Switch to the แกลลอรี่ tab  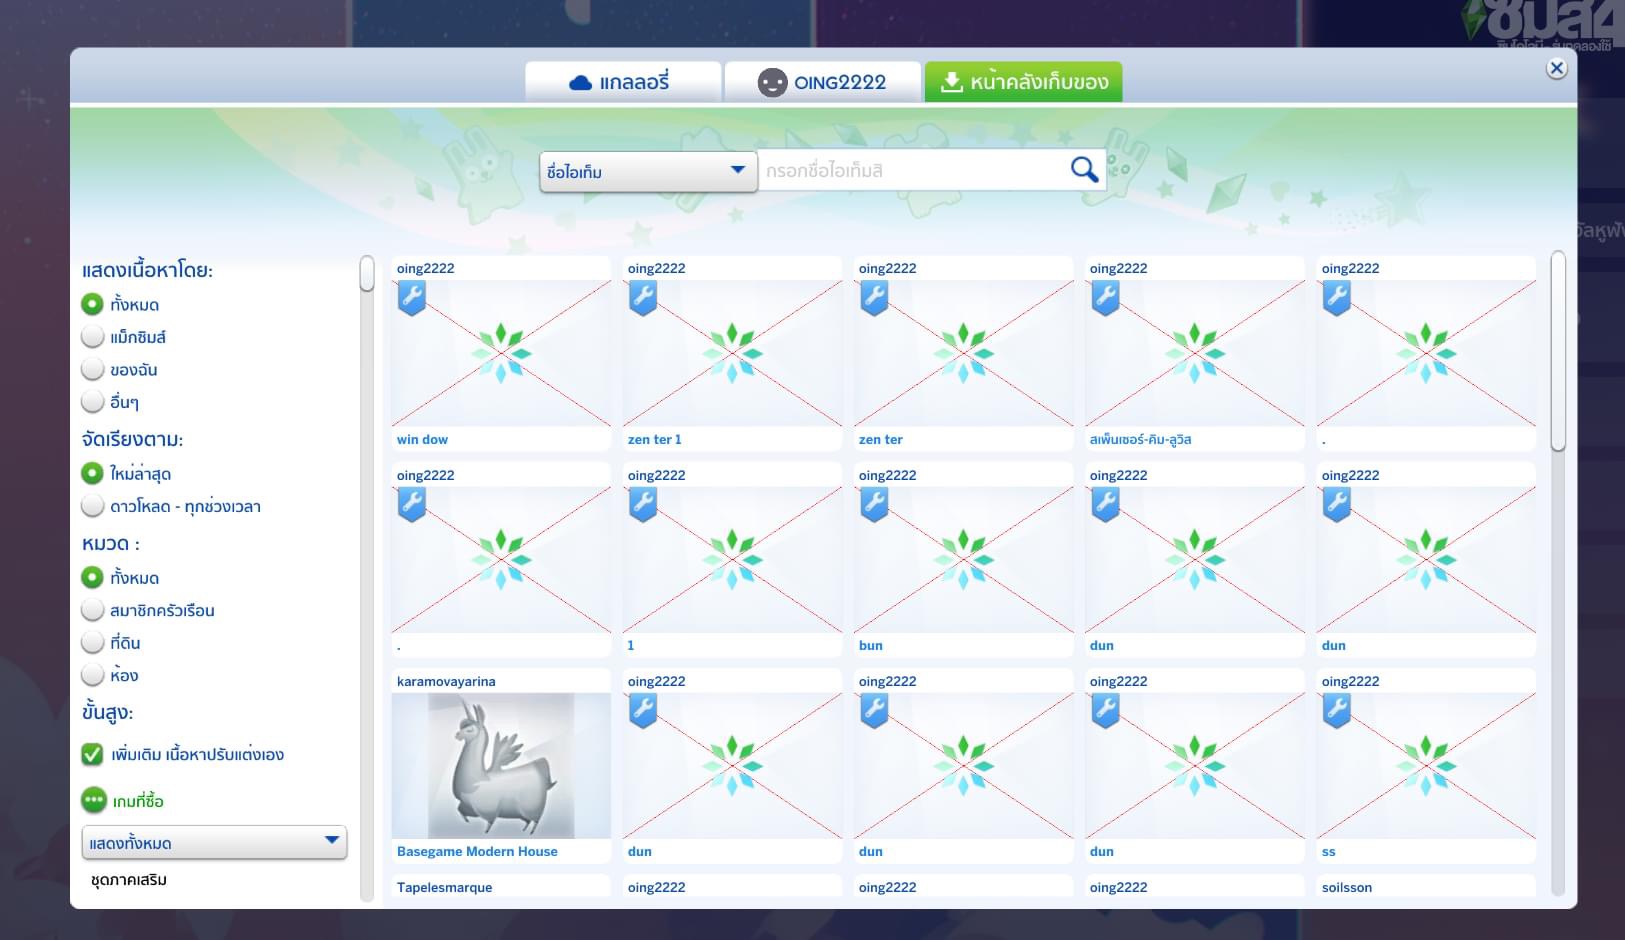pos(623,82)
